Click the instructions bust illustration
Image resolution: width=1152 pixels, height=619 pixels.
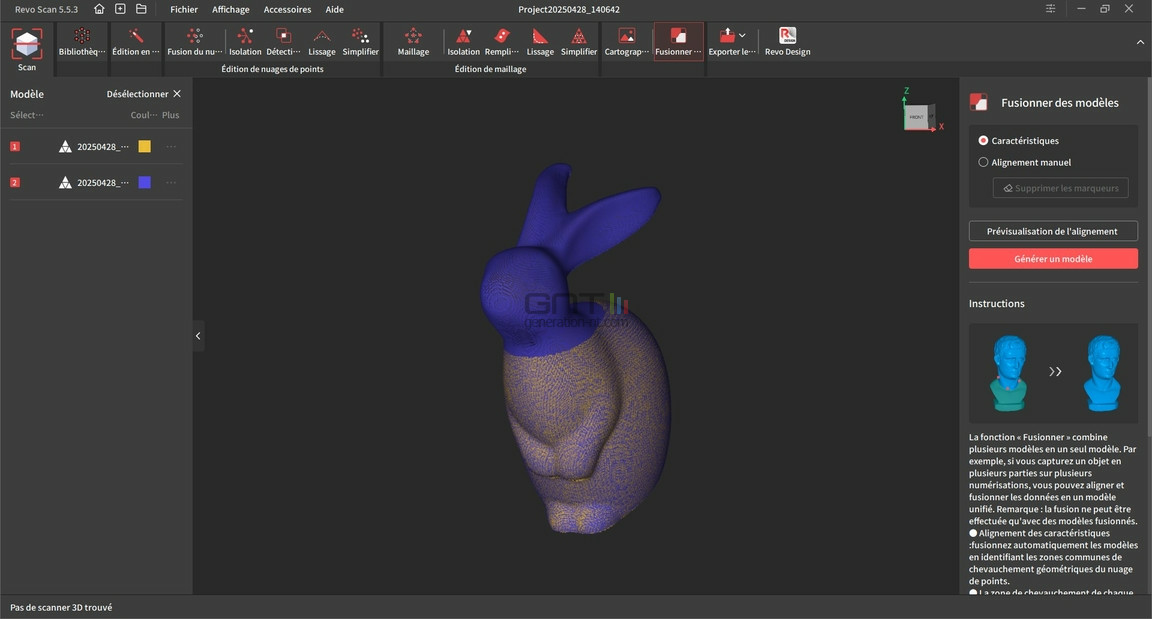coord(1054,373)
